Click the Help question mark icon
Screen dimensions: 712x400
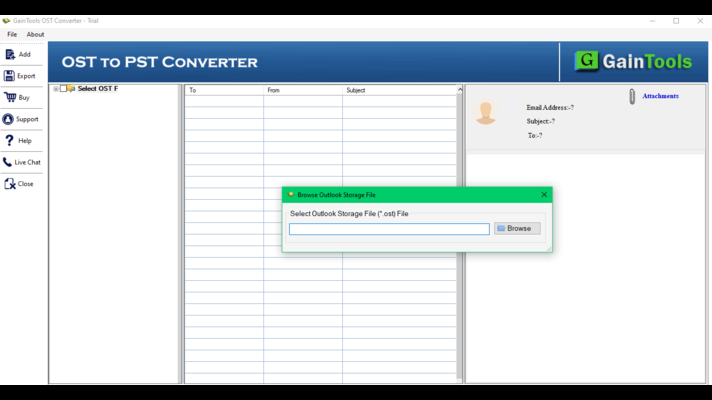coord(9,140)
